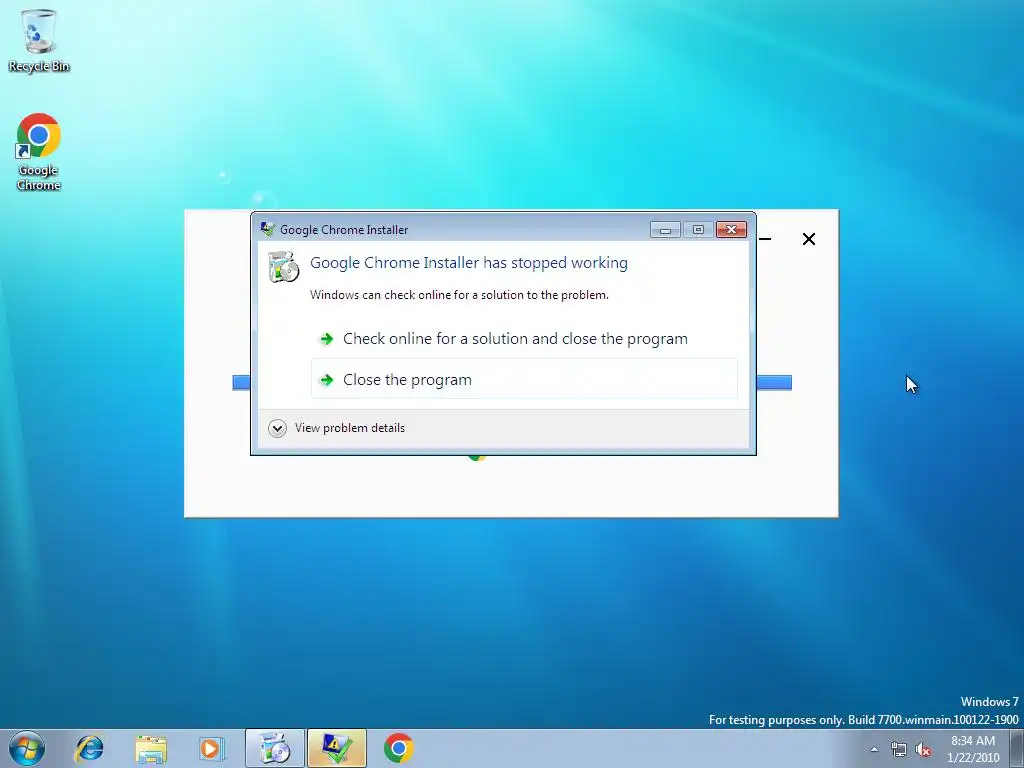1024x768 pixels.
Task: Click the Show desktop button
Action: (x=1017, y=748)
